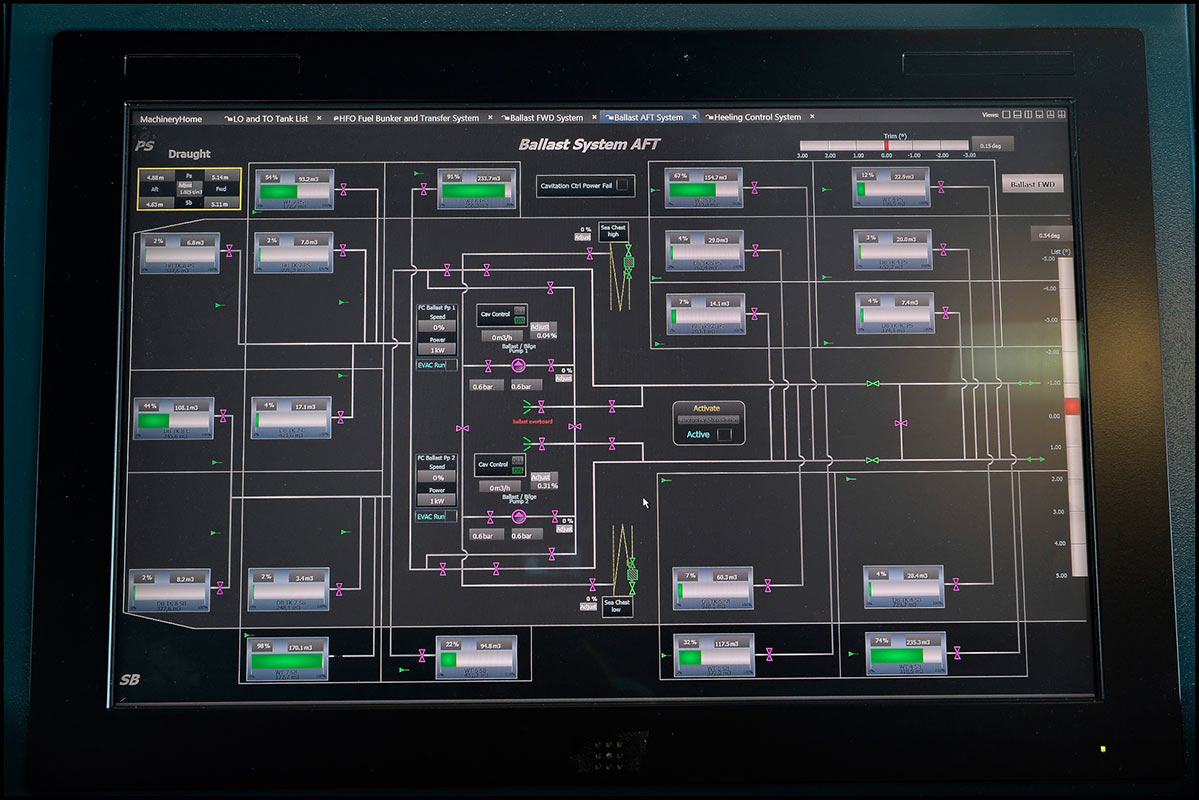Image resolution: width=1199 pixels, height=800 pixels.
Task: Toggle EVAC Run box for Ballast Pp 1
Action: [x=452, y=365]
